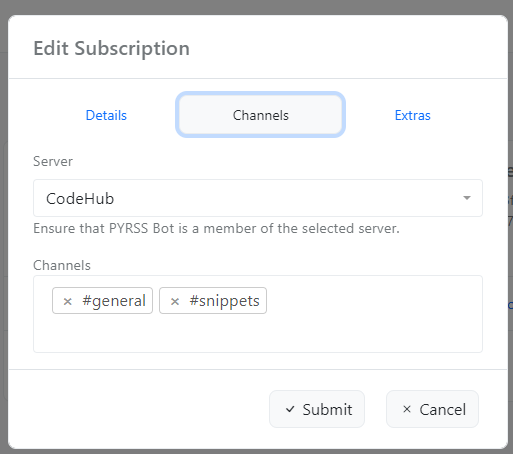Click the checkmark icon on Submit
Screen dimensions: 513x454
(290, 409)
